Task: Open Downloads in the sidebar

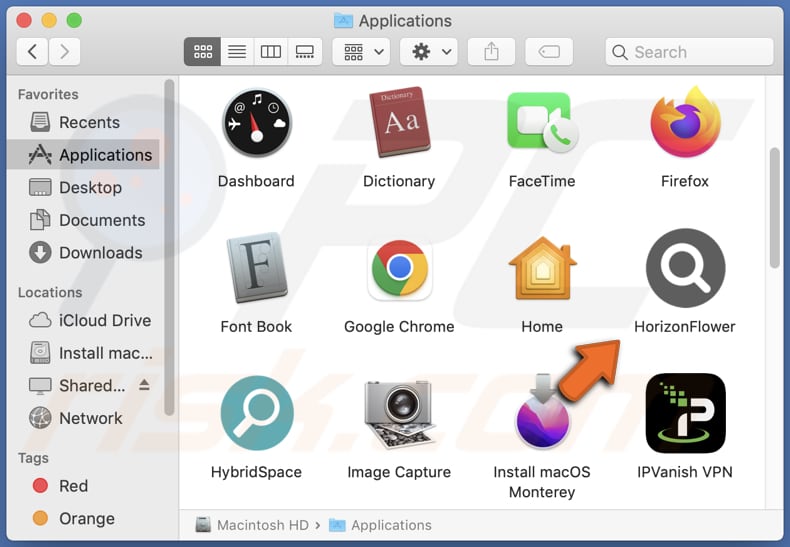Action: (x=84, y=253)
